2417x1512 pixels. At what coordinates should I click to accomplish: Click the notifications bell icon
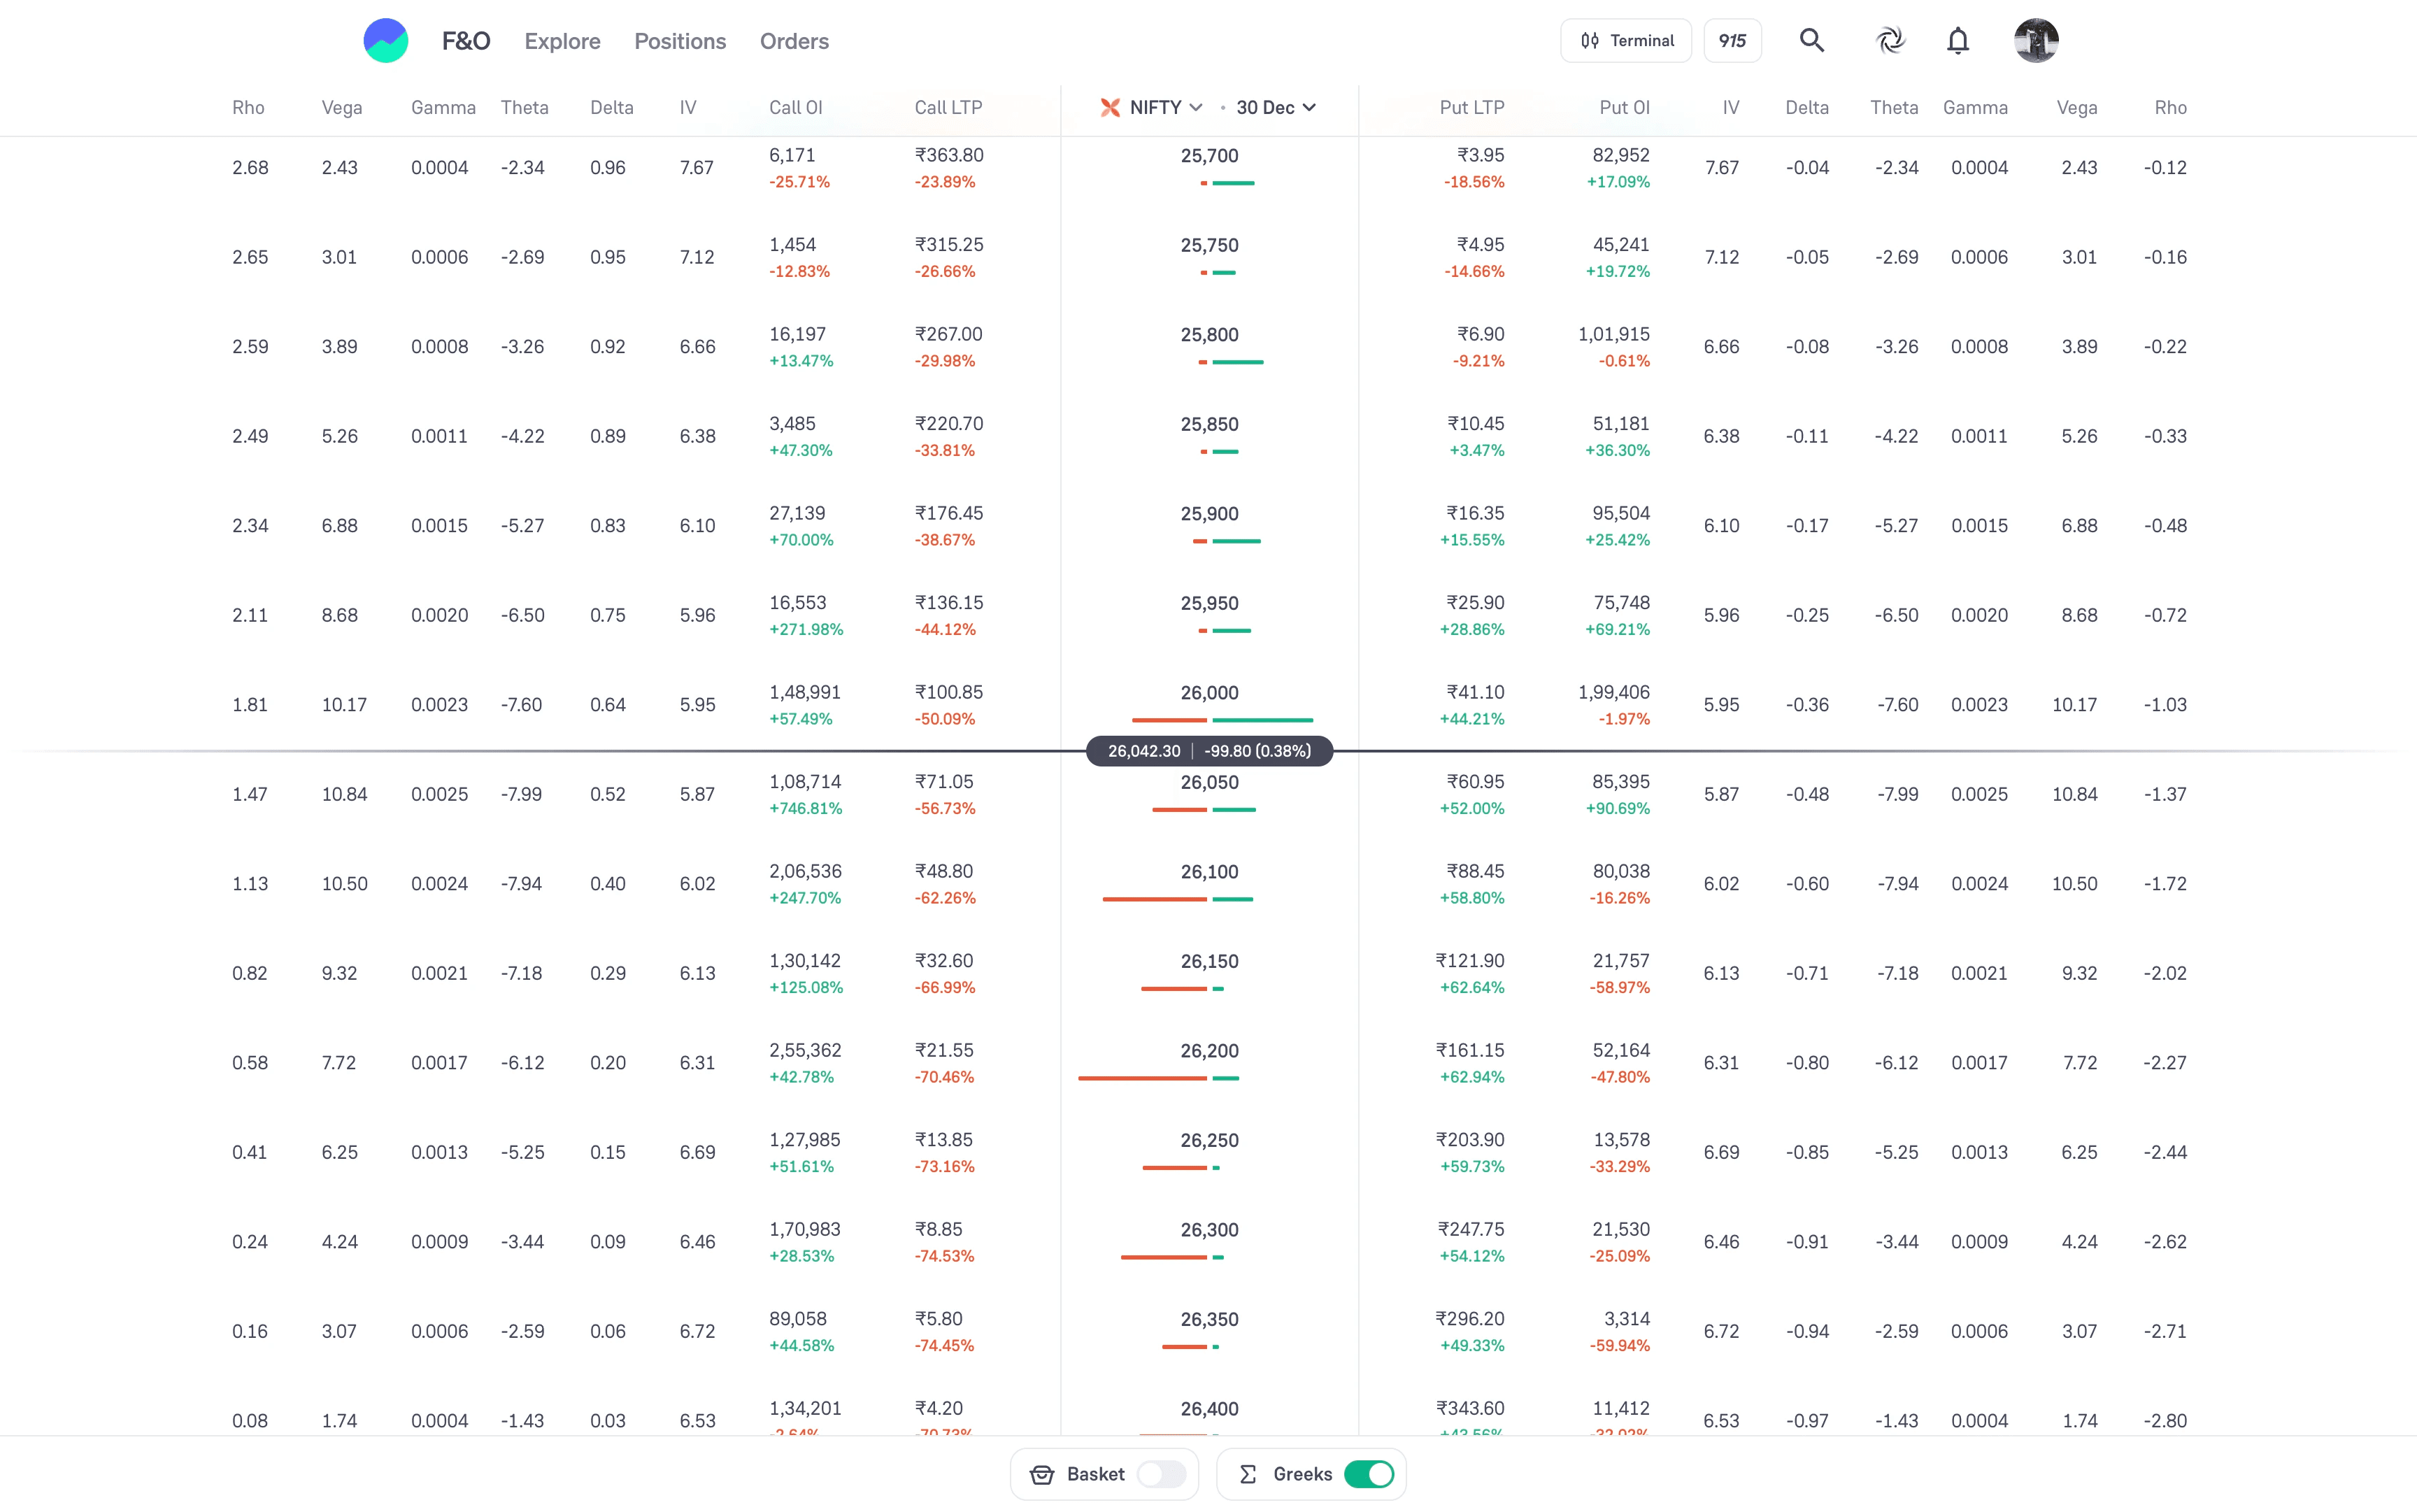[x=1957, y=41]
